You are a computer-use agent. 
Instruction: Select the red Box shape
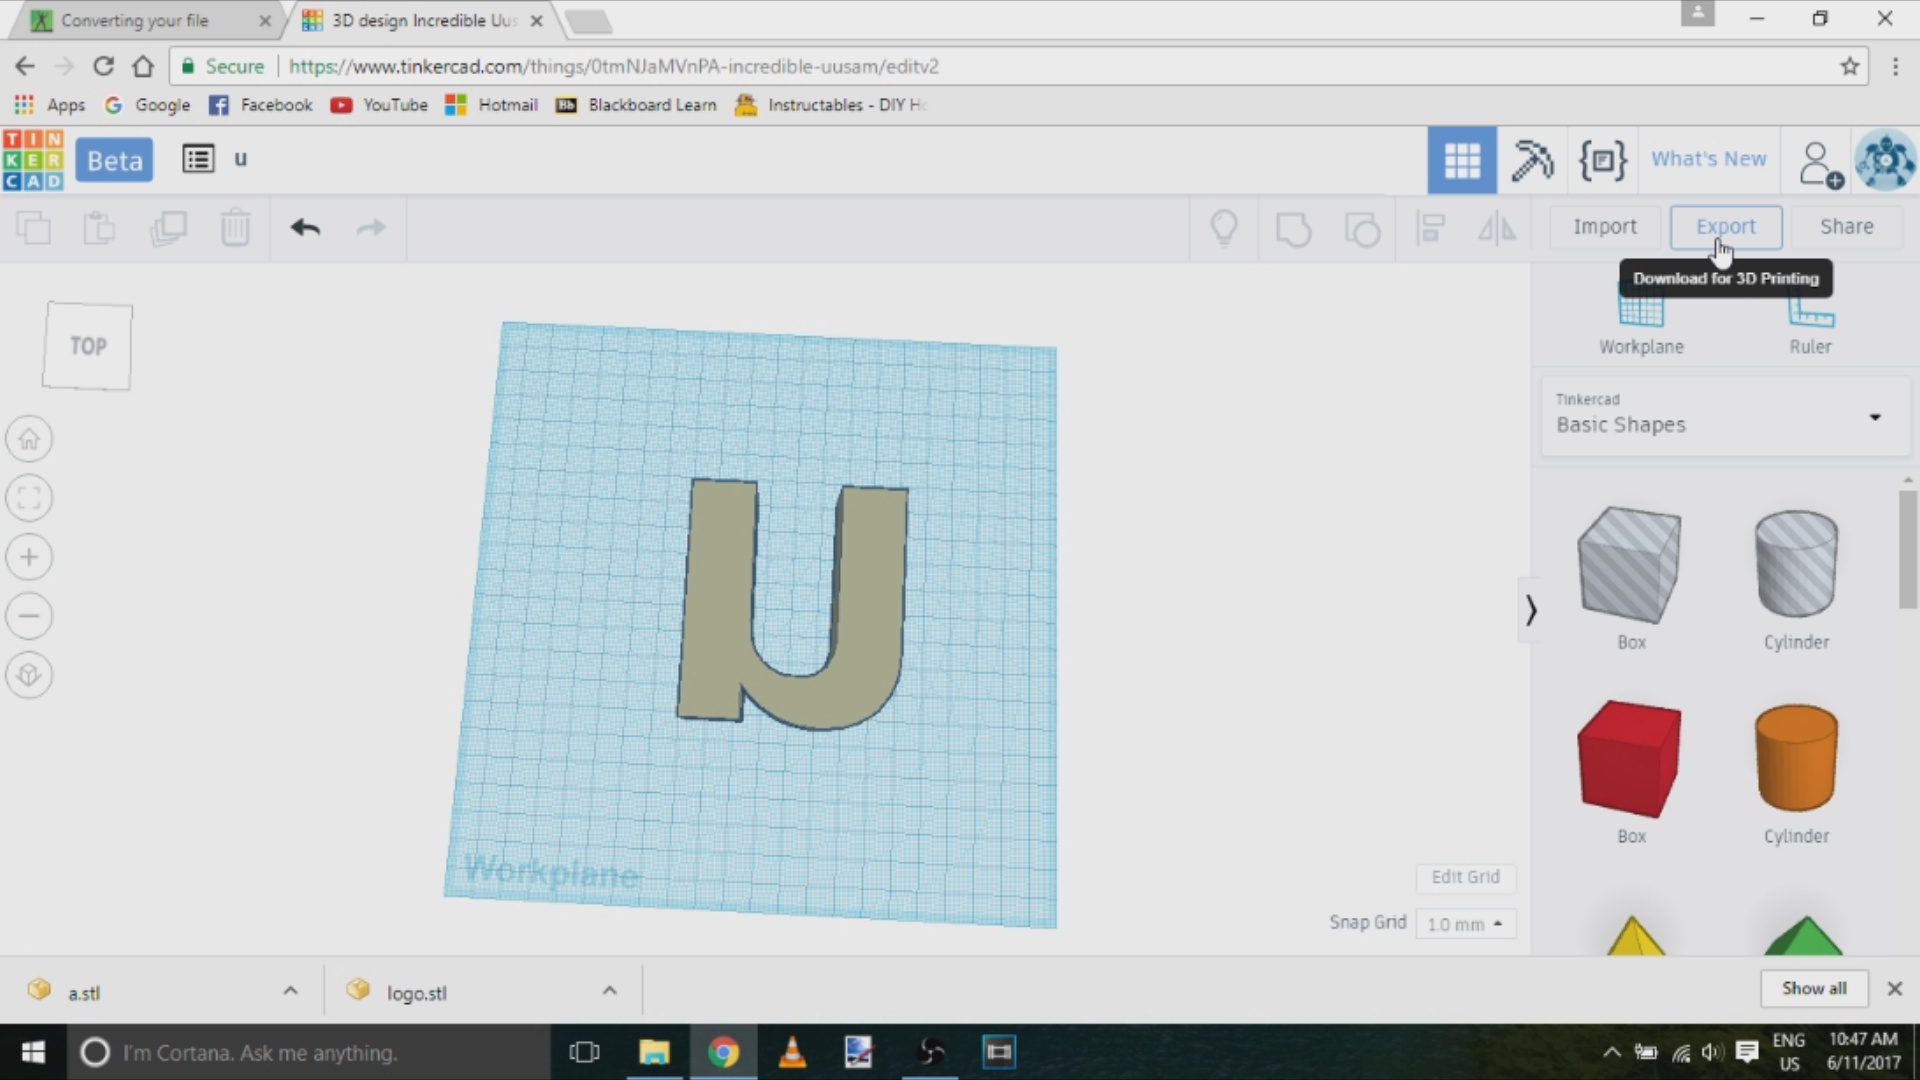click(1630, 760)
